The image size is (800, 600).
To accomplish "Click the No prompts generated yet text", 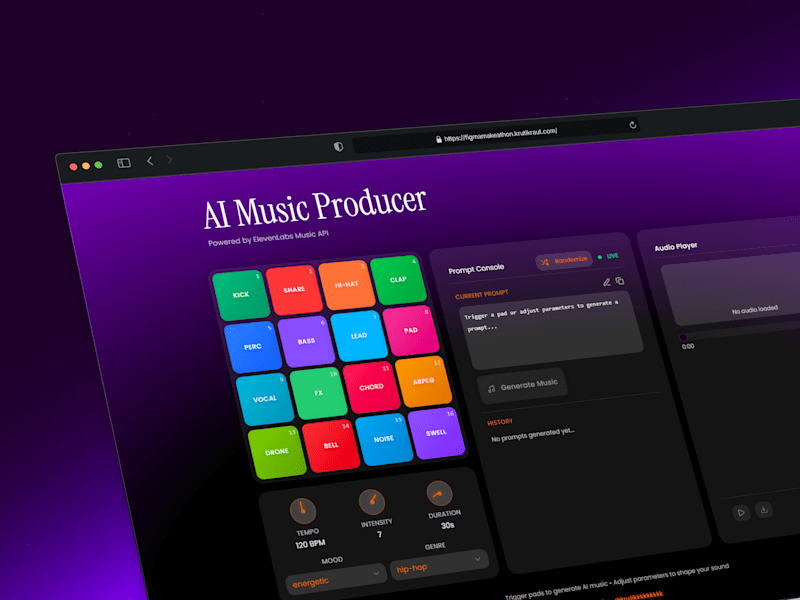I will click(533, 435).
